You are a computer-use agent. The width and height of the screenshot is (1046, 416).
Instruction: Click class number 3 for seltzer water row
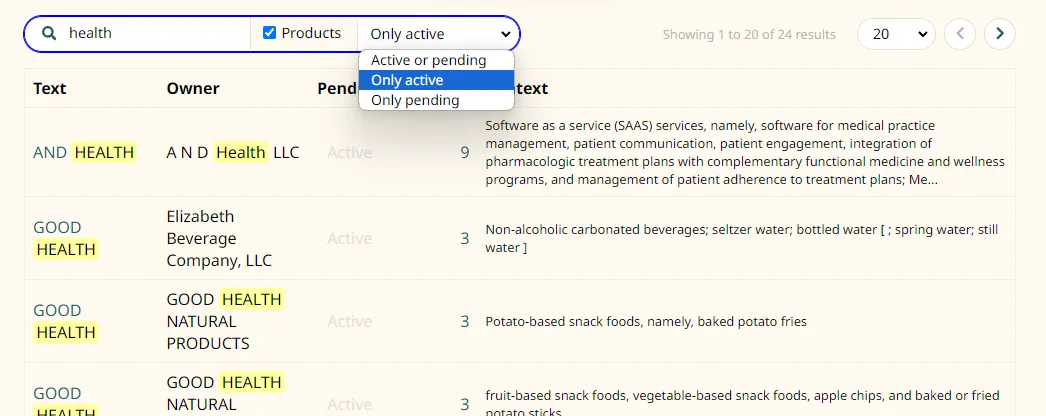click(x=465, y=239)
